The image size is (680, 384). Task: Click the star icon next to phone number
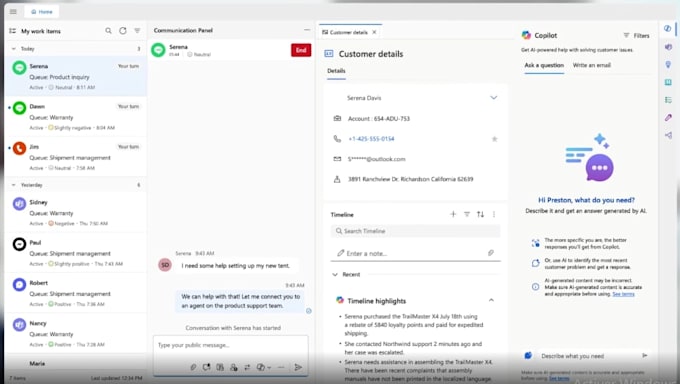494,139
